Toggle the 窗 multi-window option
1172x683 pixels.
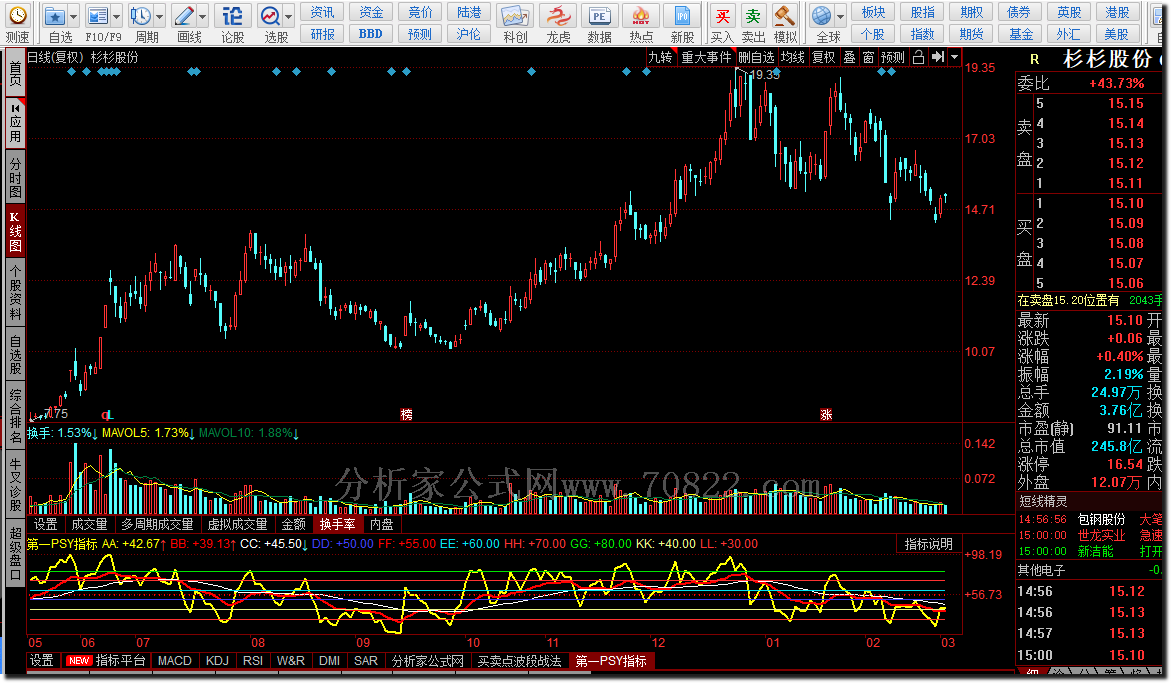pos(868,57)
